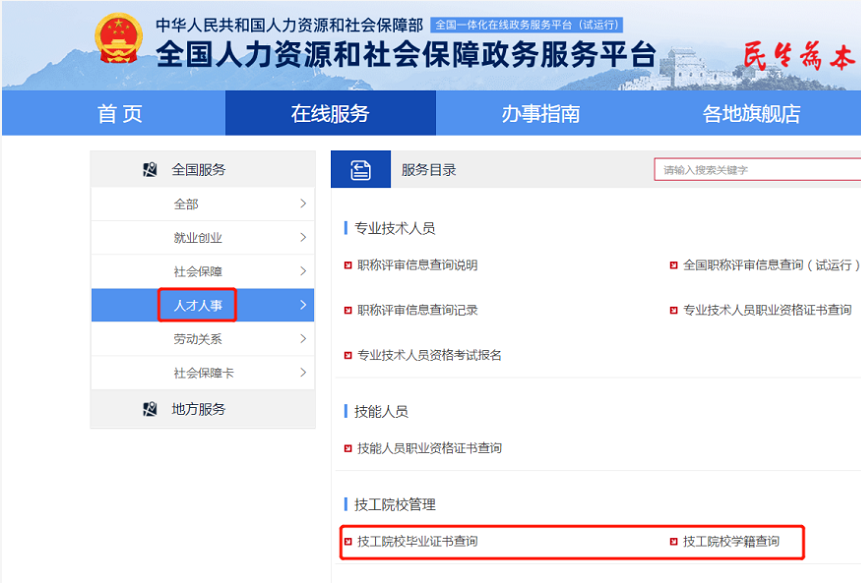
Task: Click the 全国一体化在线政务服务平台 (试运行) badge
Action: click(527, 25)
